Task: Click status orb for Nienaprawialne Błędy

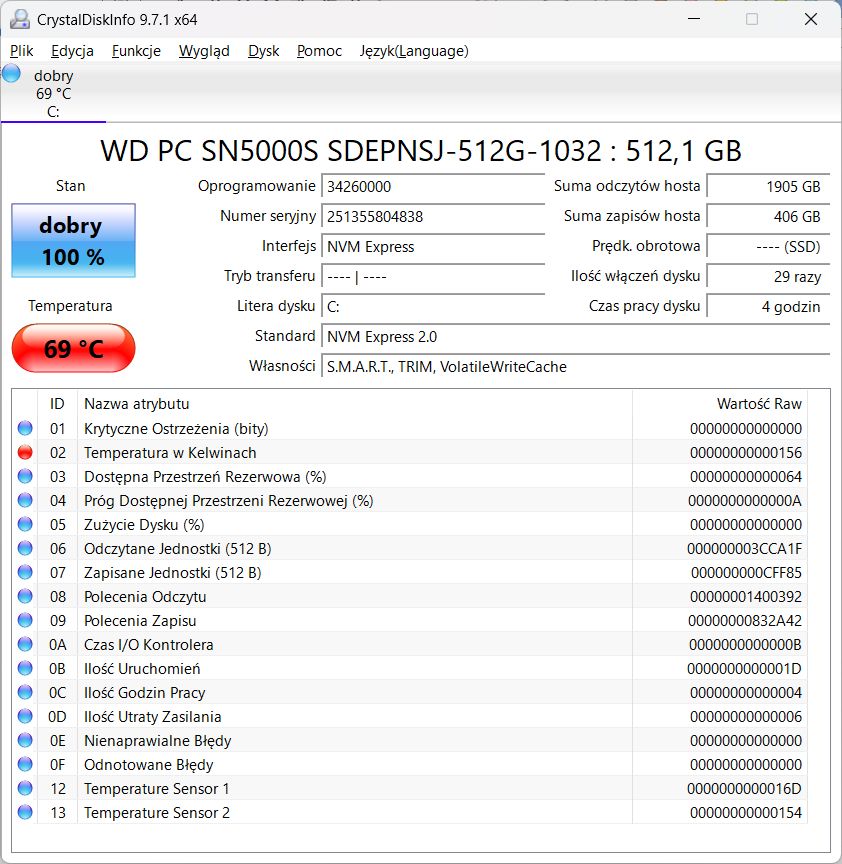Action: coord(25,740)
